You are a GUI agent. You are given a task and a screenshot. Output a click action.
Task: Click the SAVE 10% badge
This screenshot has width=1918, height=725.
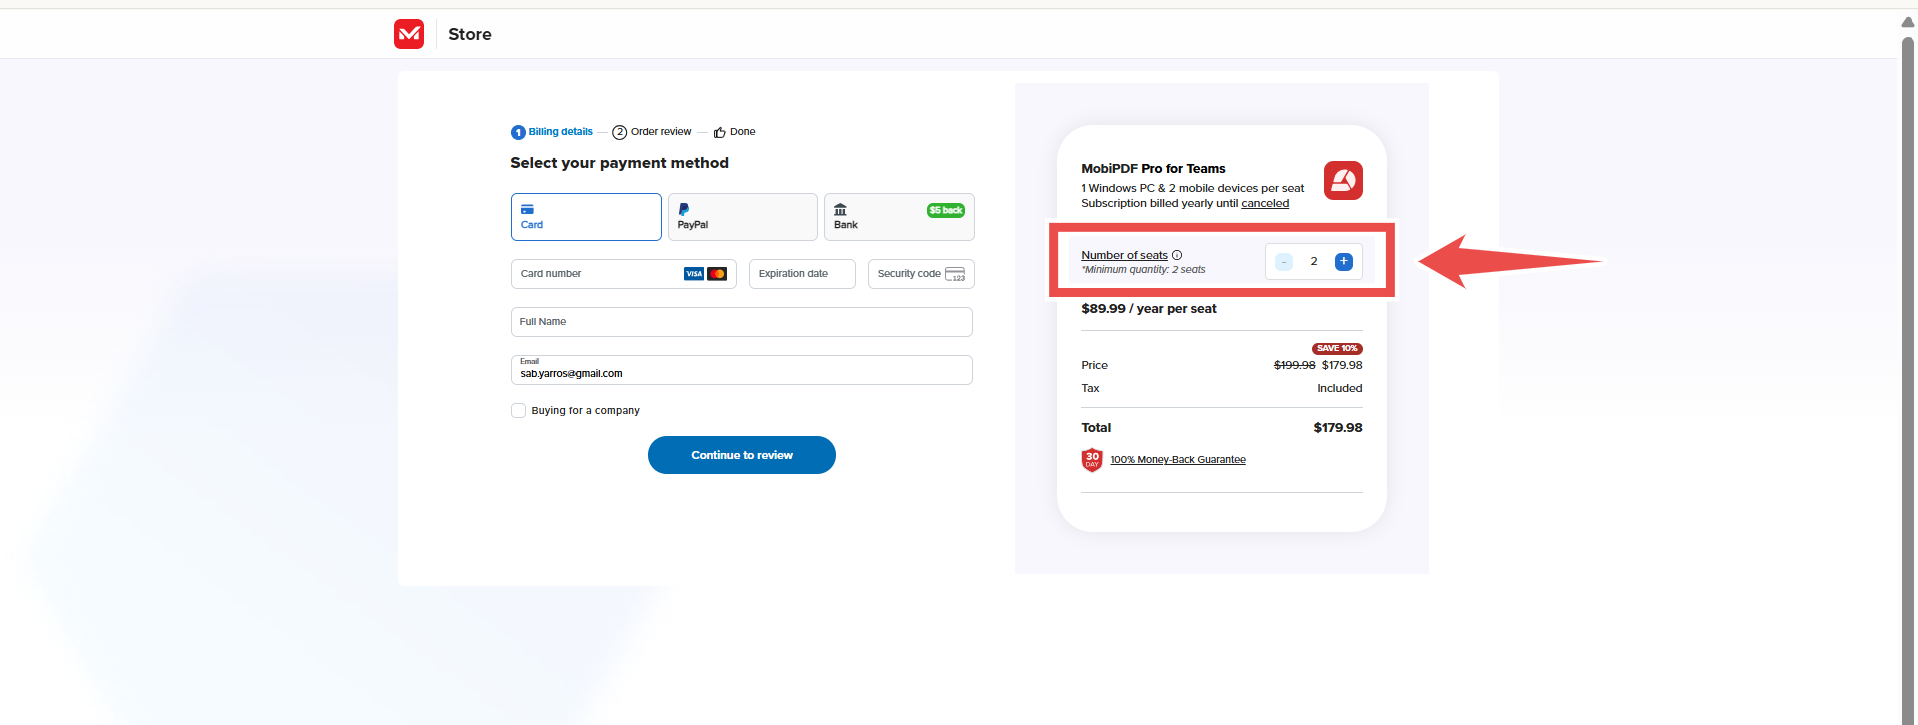point(1337,348)
